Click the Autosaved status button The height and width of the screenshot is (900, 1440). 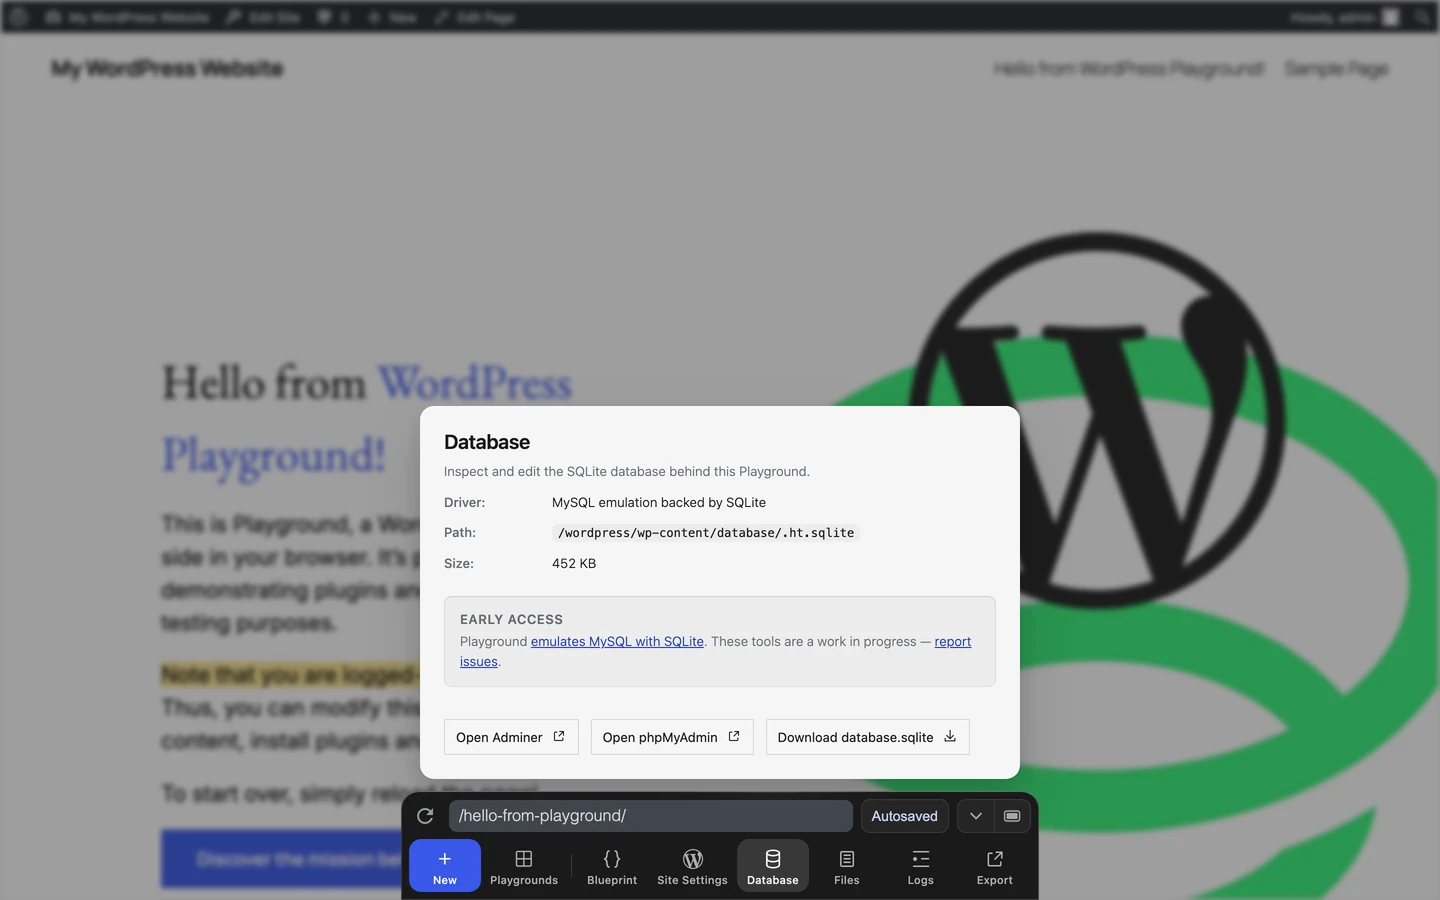[904, 816]
